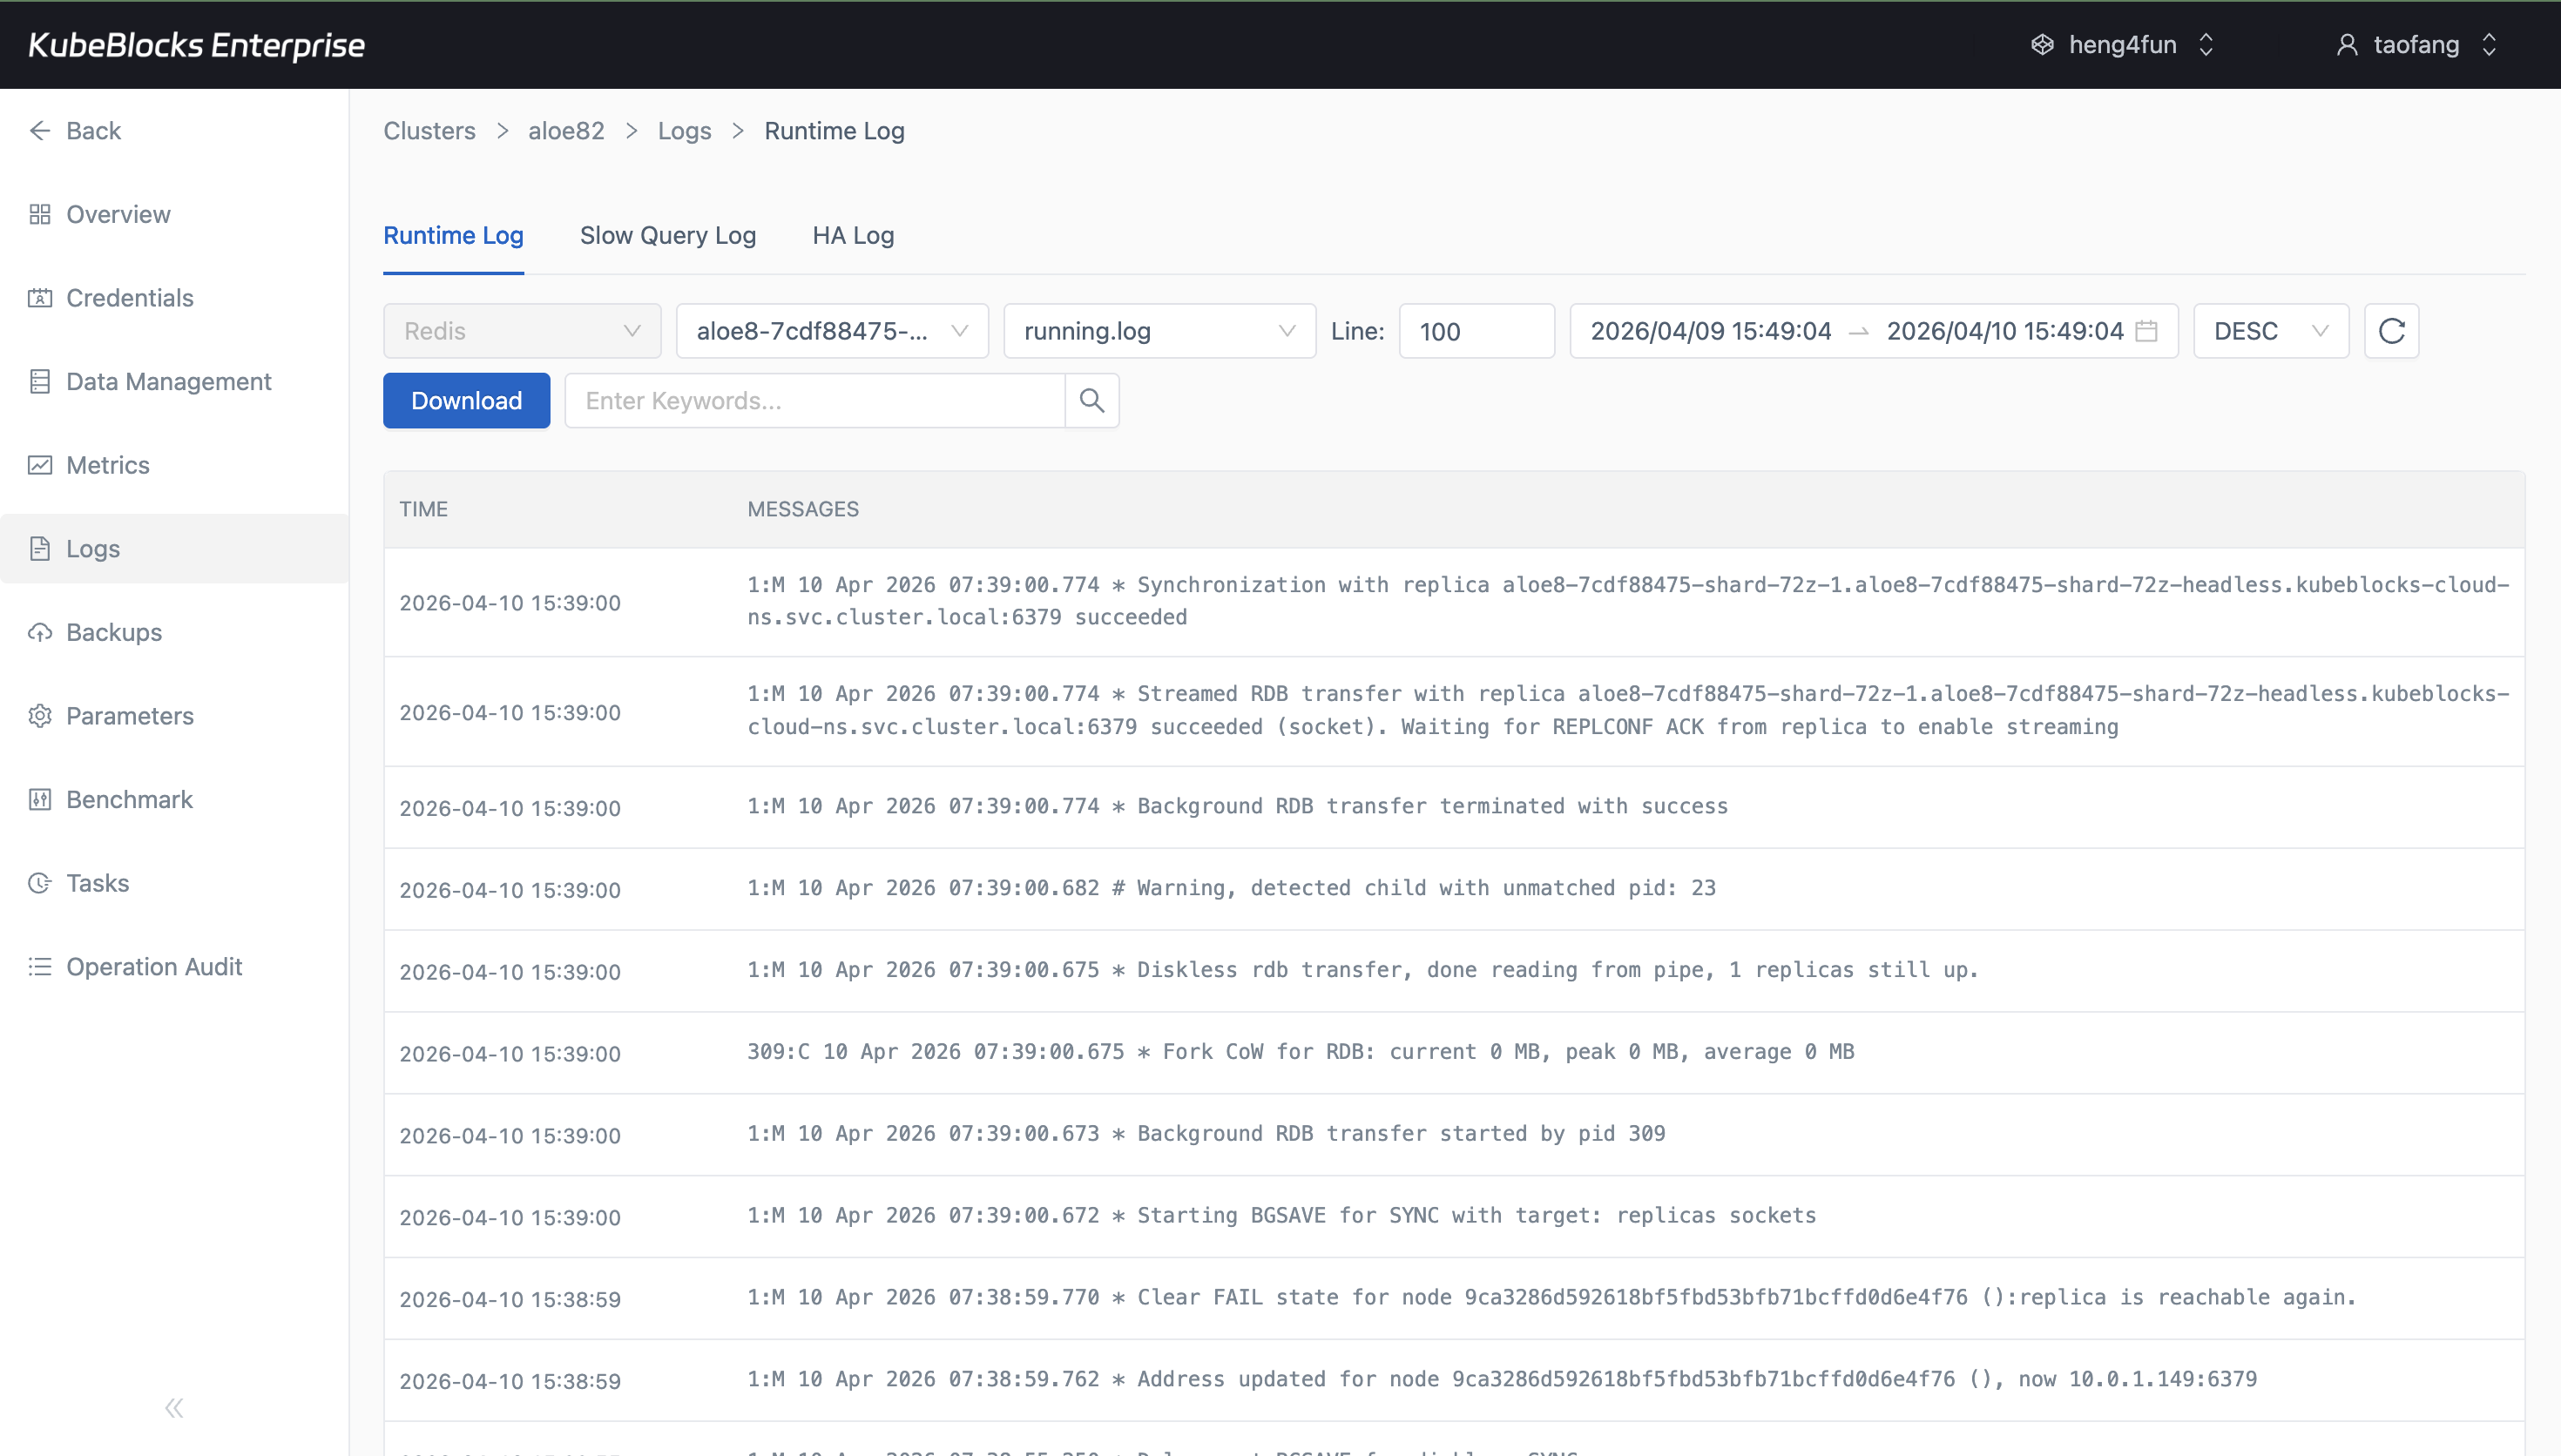Click the Benchmark gauge icon
Image resolution: width=2561 pixels, height=1456 pixels.
40,799
